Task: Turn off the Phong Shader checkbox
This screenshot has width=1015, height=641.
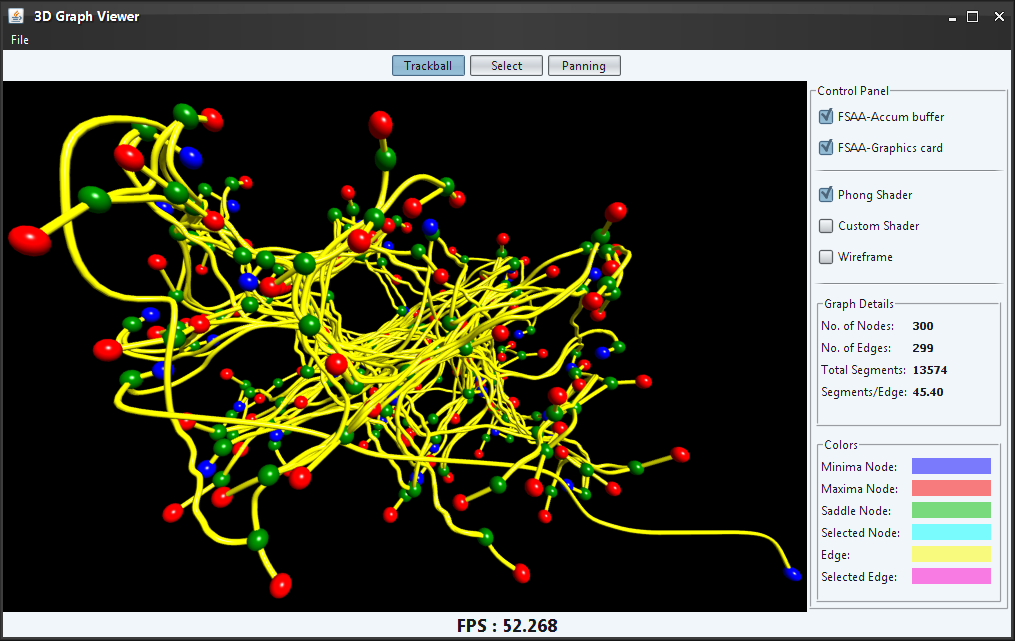Action: tap(826, 195)
